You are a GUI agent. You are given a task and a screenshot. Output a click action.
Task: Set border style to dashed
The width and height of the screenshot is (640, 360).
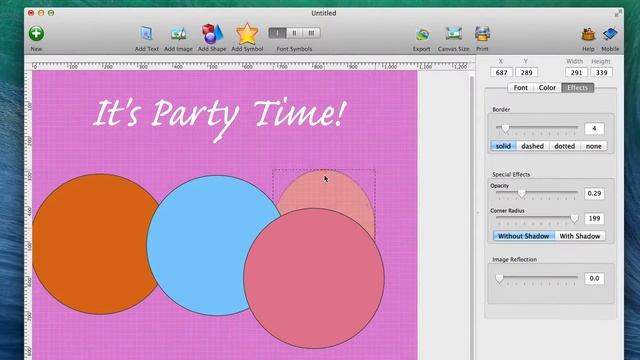pyautogui.click(x=533, y=146)
